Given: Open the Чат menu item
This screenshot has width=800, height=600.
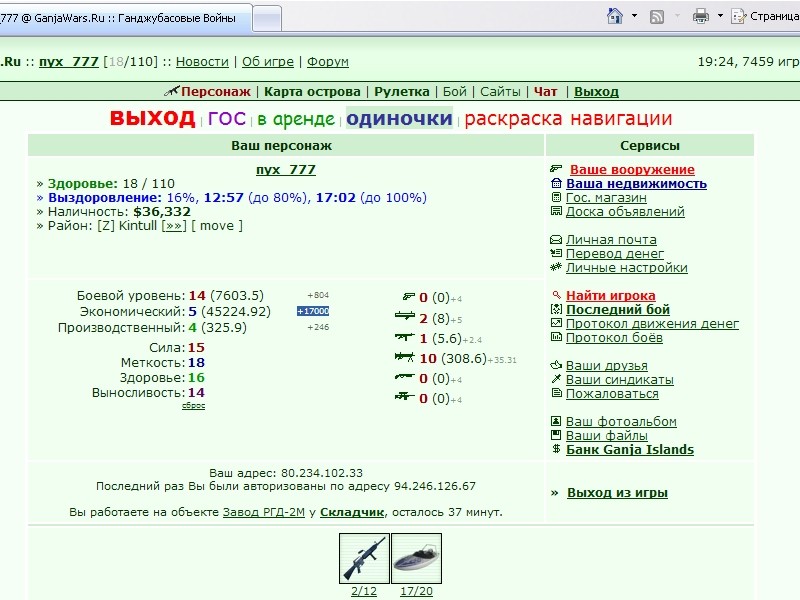Looking at the screenshot, I should click(x=545, y=92).
